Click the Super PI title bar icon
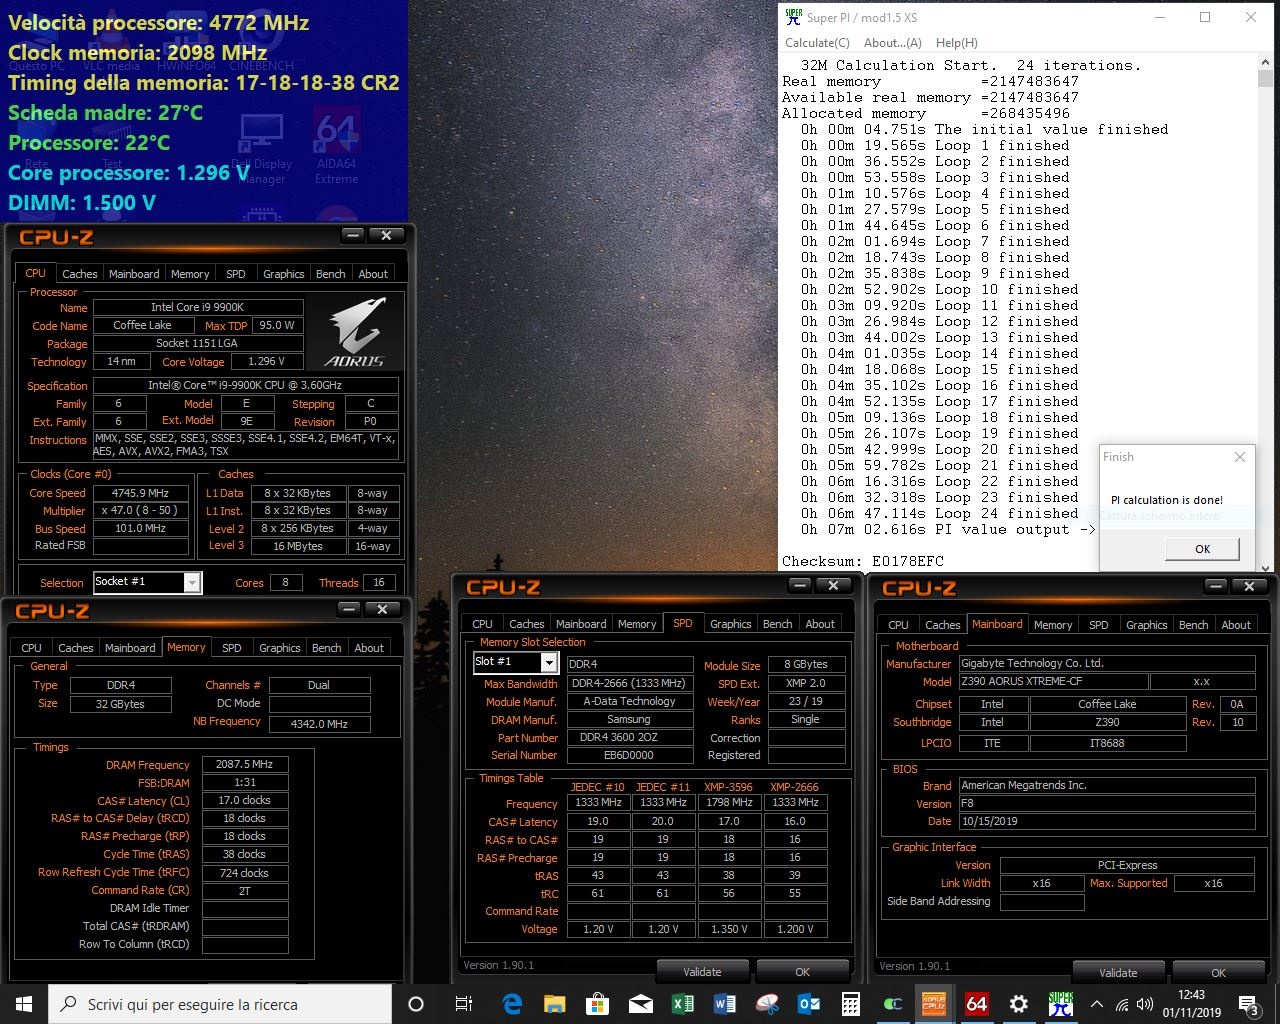This screenshot has width=1280, height=1024. 794,17
